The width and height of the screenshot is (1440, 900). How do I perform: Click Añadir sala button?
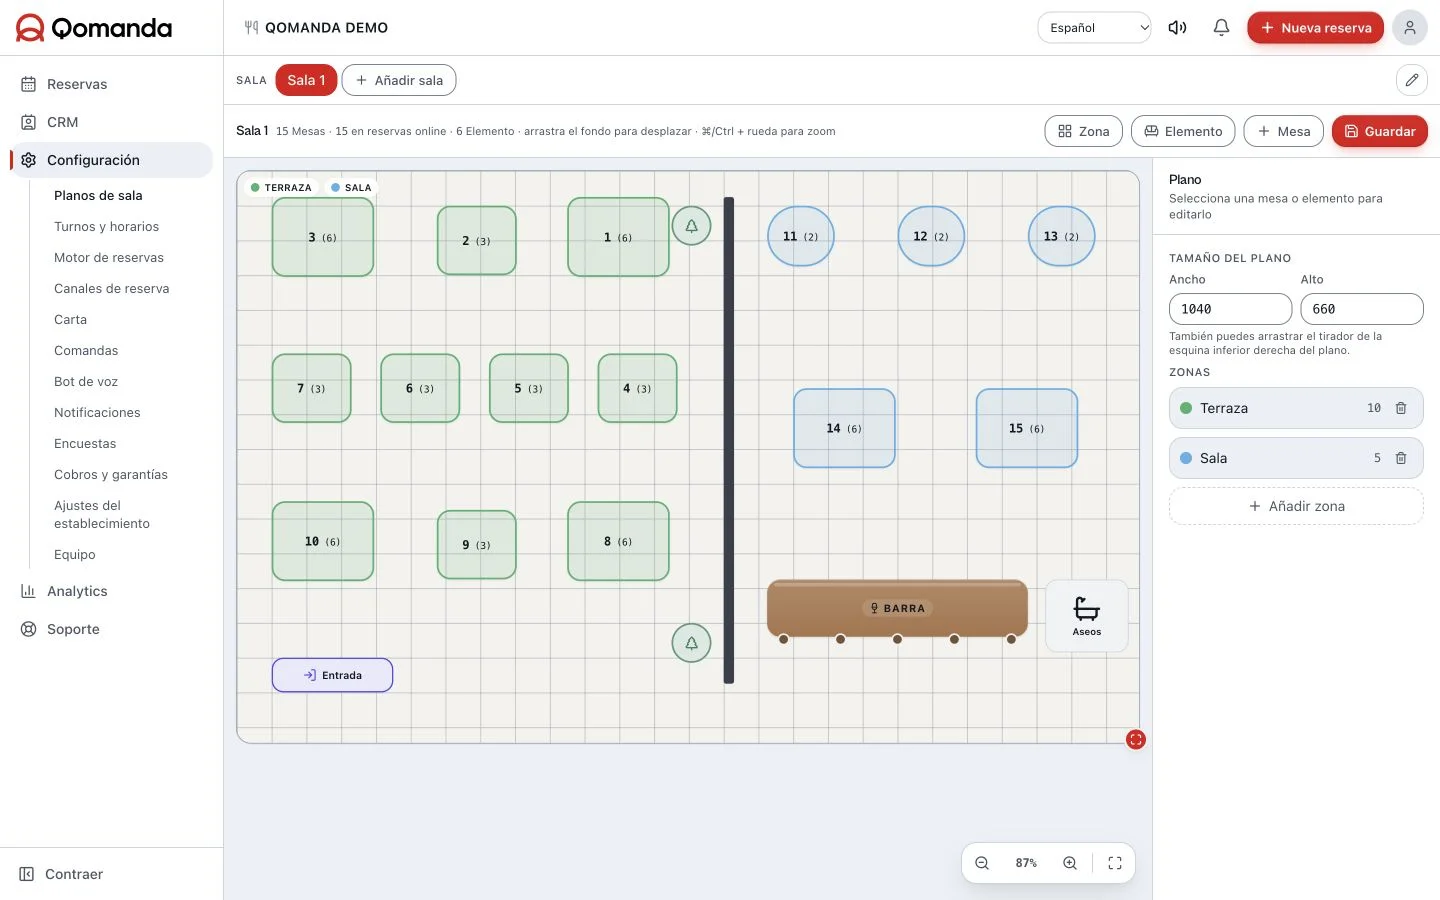pyautogui.click(x=399, y=80)
